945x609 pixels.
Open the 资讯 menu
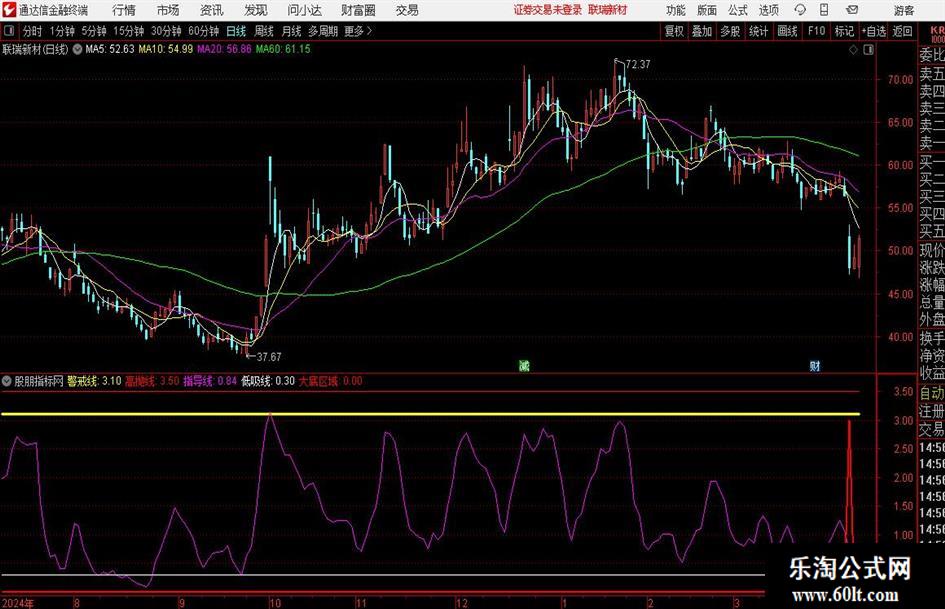[x=212, y=10]
